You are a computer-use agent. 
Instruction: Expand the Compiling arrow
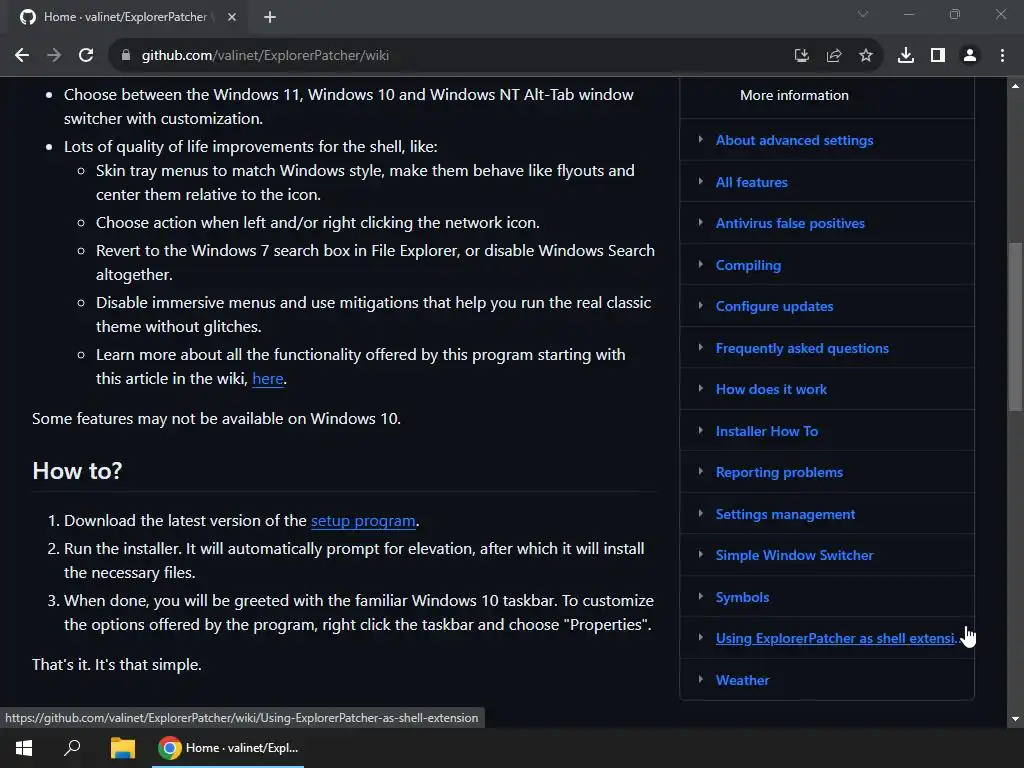click(x=700, y=264)
